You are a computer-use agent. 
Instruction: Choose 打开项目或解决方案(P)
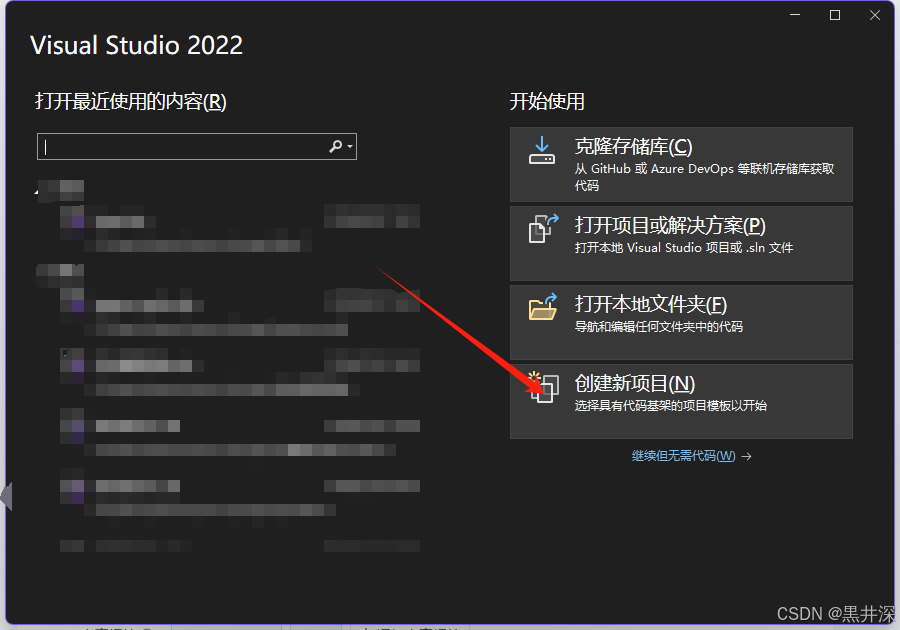tap(670, 225)
